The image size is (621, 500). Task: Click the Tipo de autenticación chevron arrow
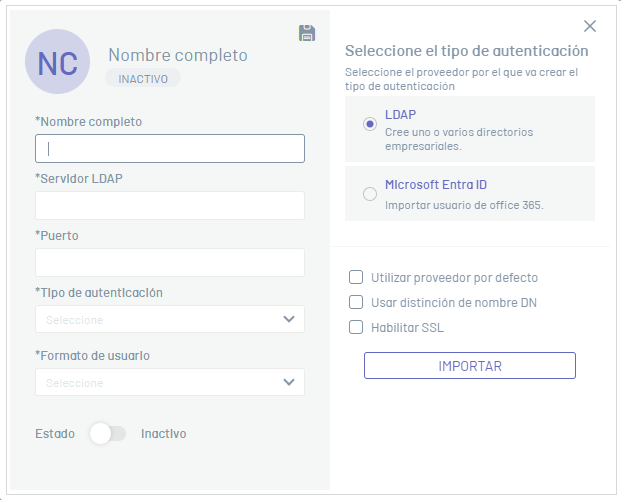coord(289,320)
